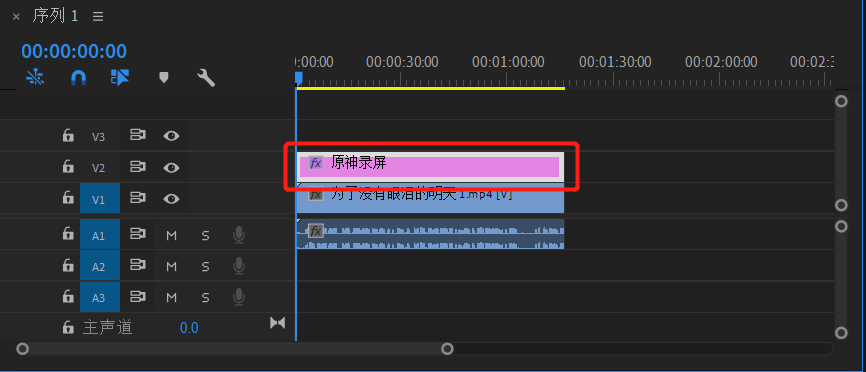Toggle lock on track A2
Image resolution: width=866 pixels, height=372 pixels.
point(68,265)
